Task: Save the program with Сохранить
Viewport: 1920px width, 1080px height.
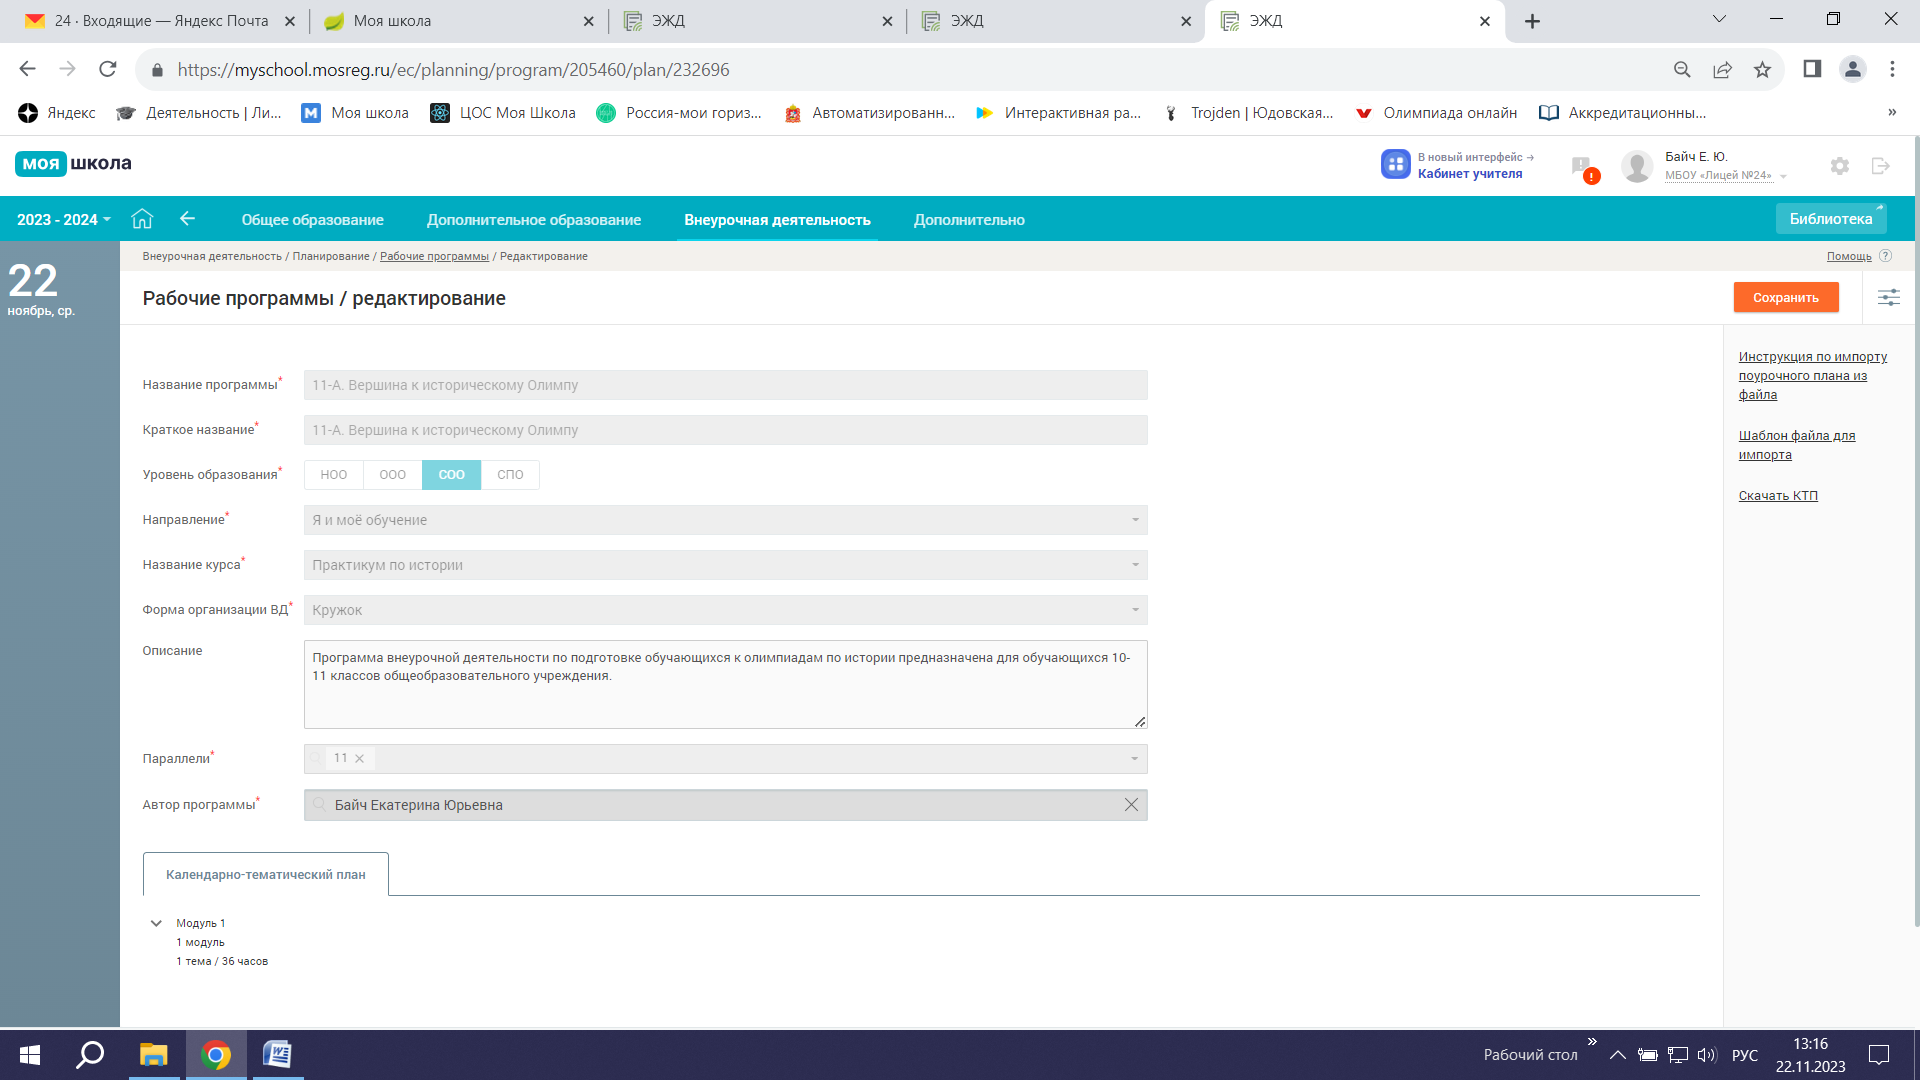Action: [1786, 297]
